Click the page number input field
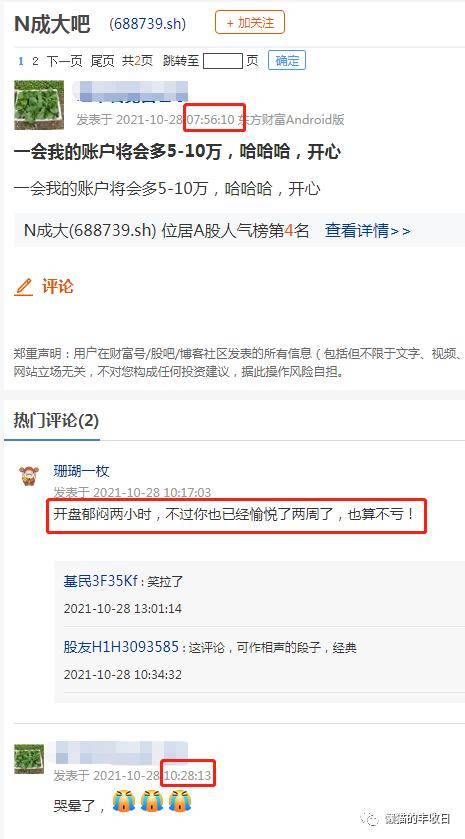Image resolution: width=465 pixels, height=839 pixels. point(223,61)
